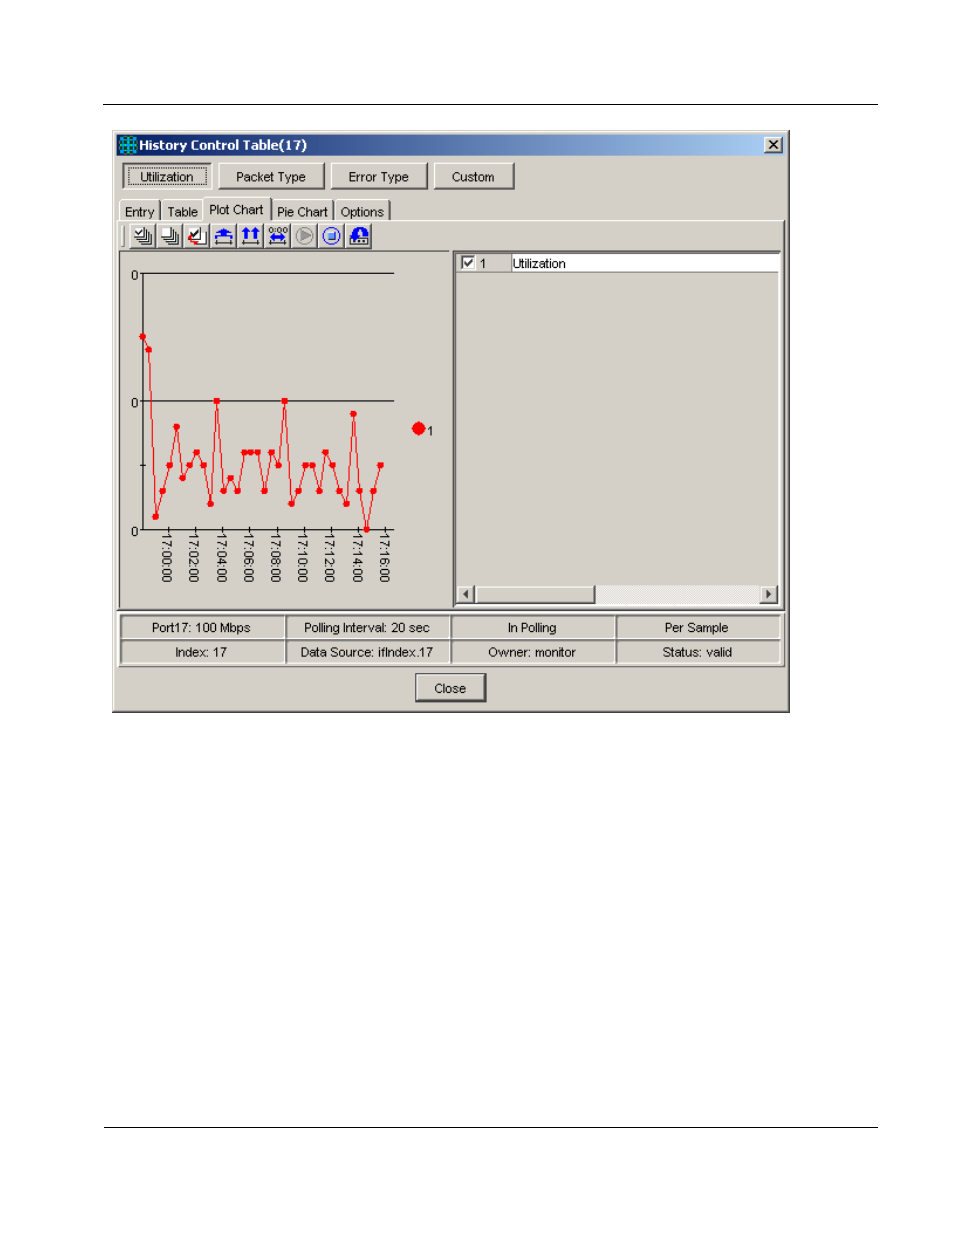
Task: Close the History Control Table window
Action: point(773,145)
